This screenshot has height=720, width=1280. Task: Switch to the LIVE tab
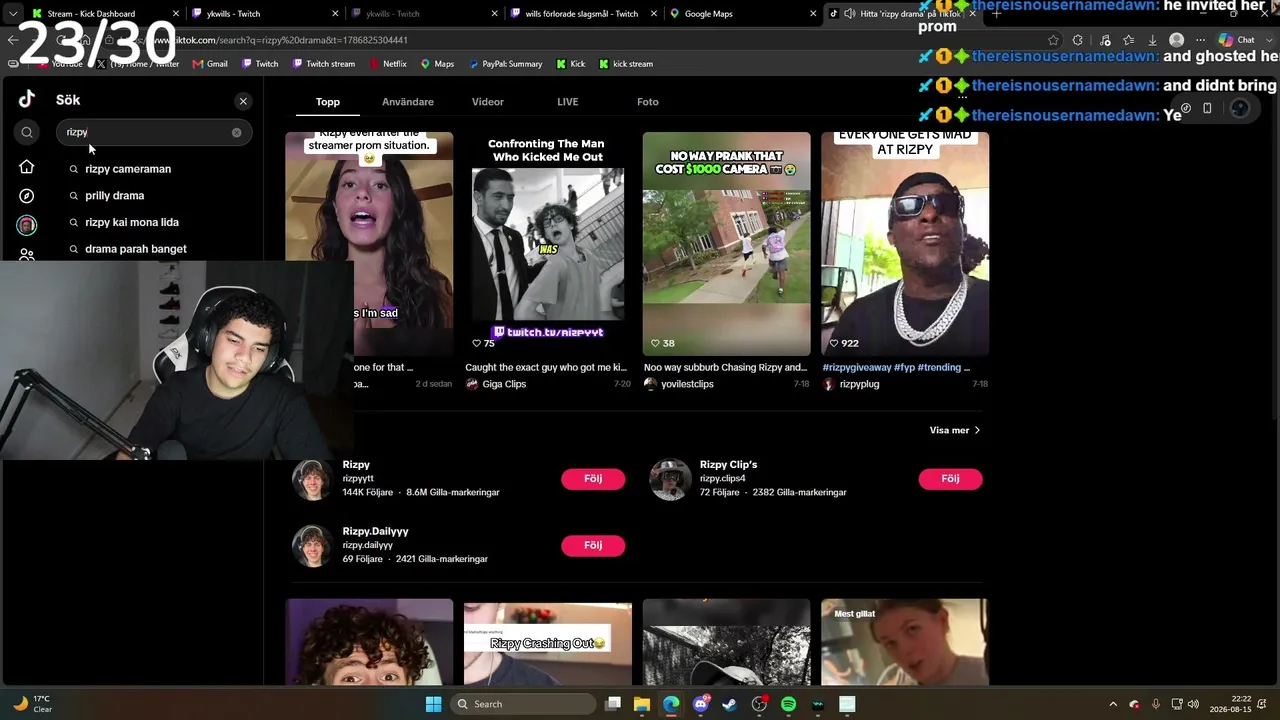[x=568, y=102]
